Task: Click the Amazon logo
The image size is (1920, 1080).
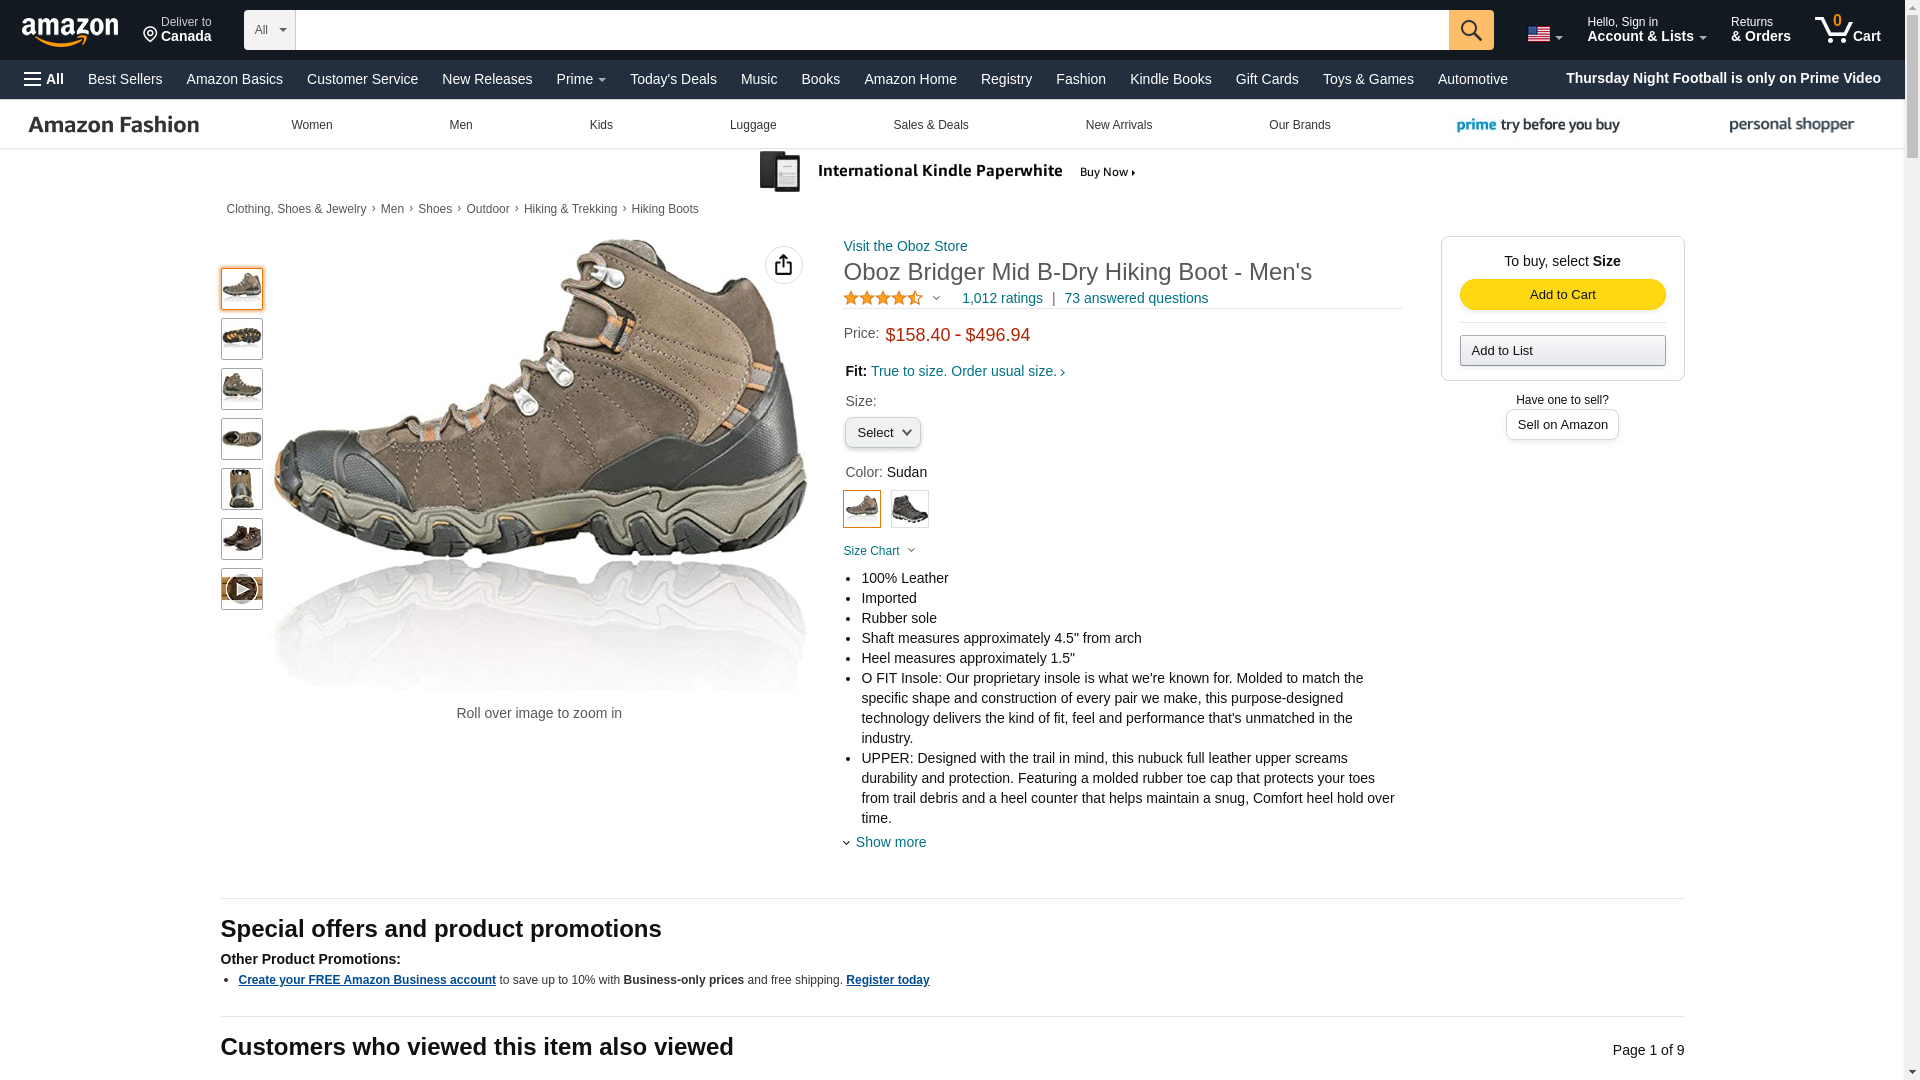Action: click(x=70, y=32)
